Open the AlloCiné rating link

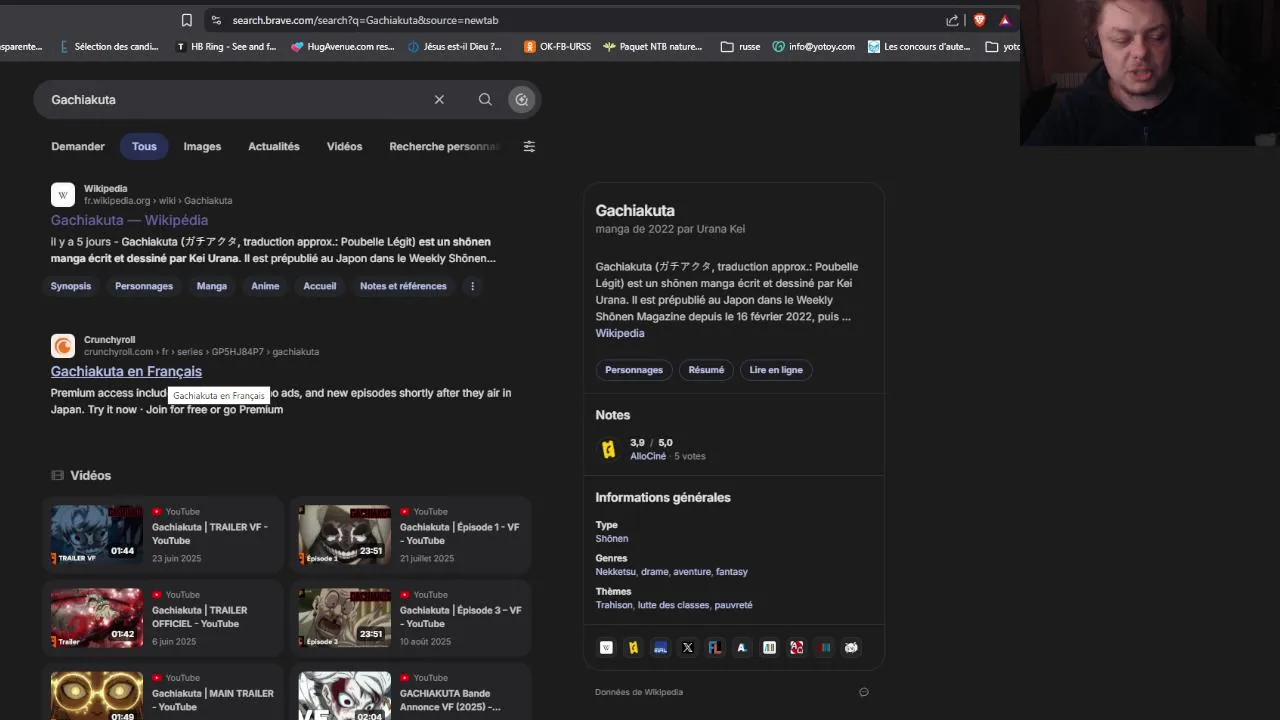click(x=648, y=456)
